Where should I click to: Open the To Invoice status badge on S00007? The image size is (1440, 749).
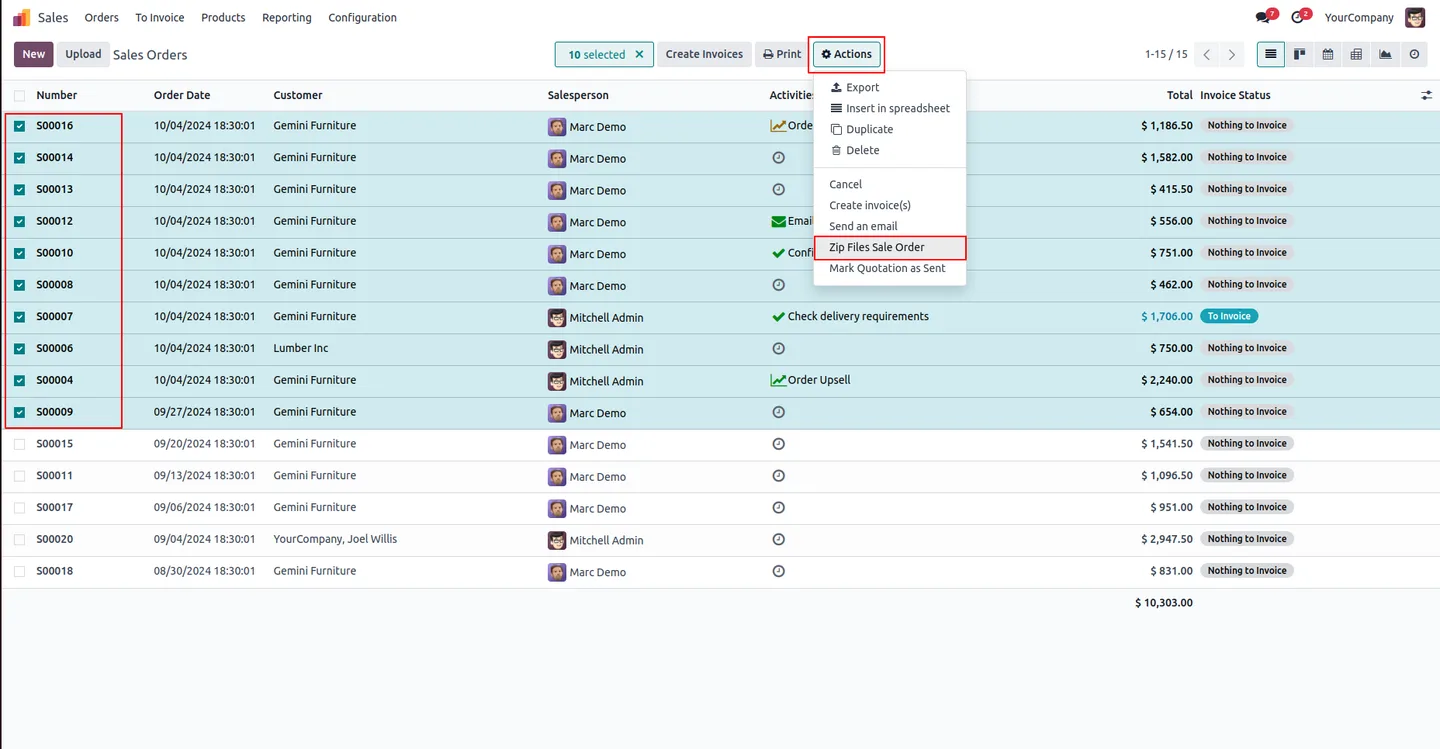pyautogui.click(x=1229, y=316)
